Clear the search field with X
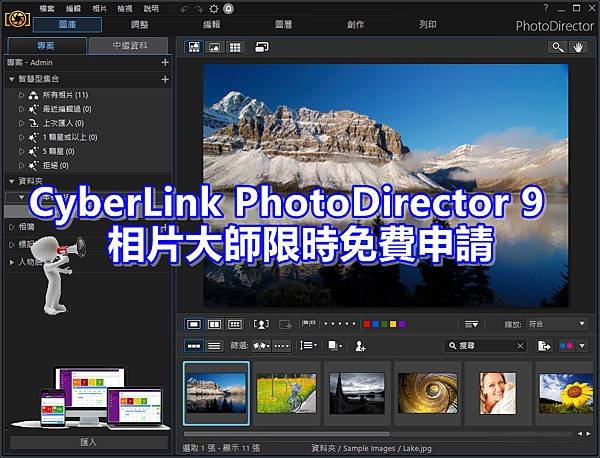This screenshot has height=458, width=600. point(520,346)
